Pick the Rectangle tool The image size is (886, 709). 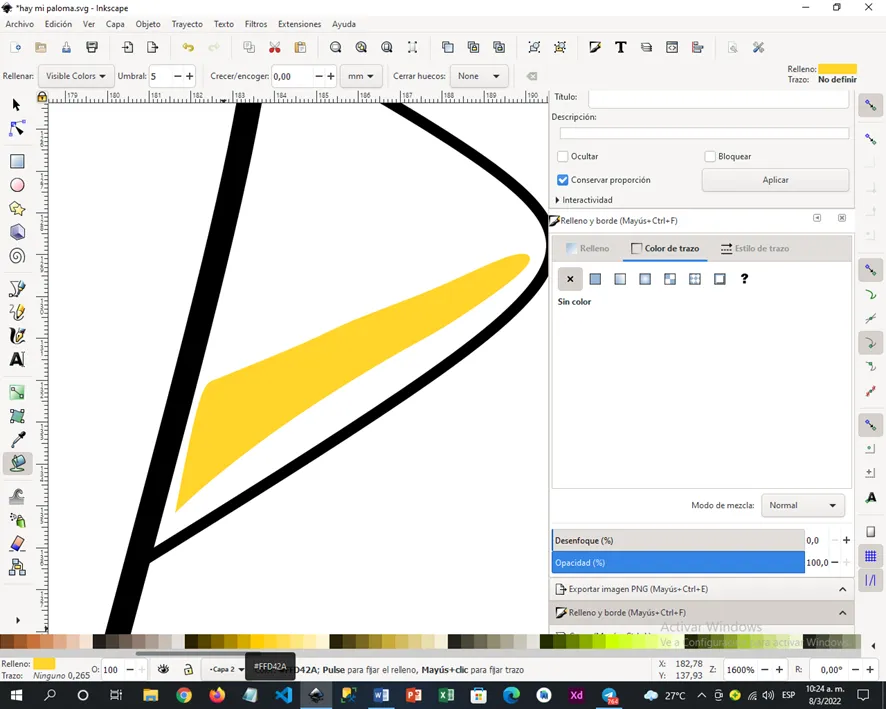17,162
